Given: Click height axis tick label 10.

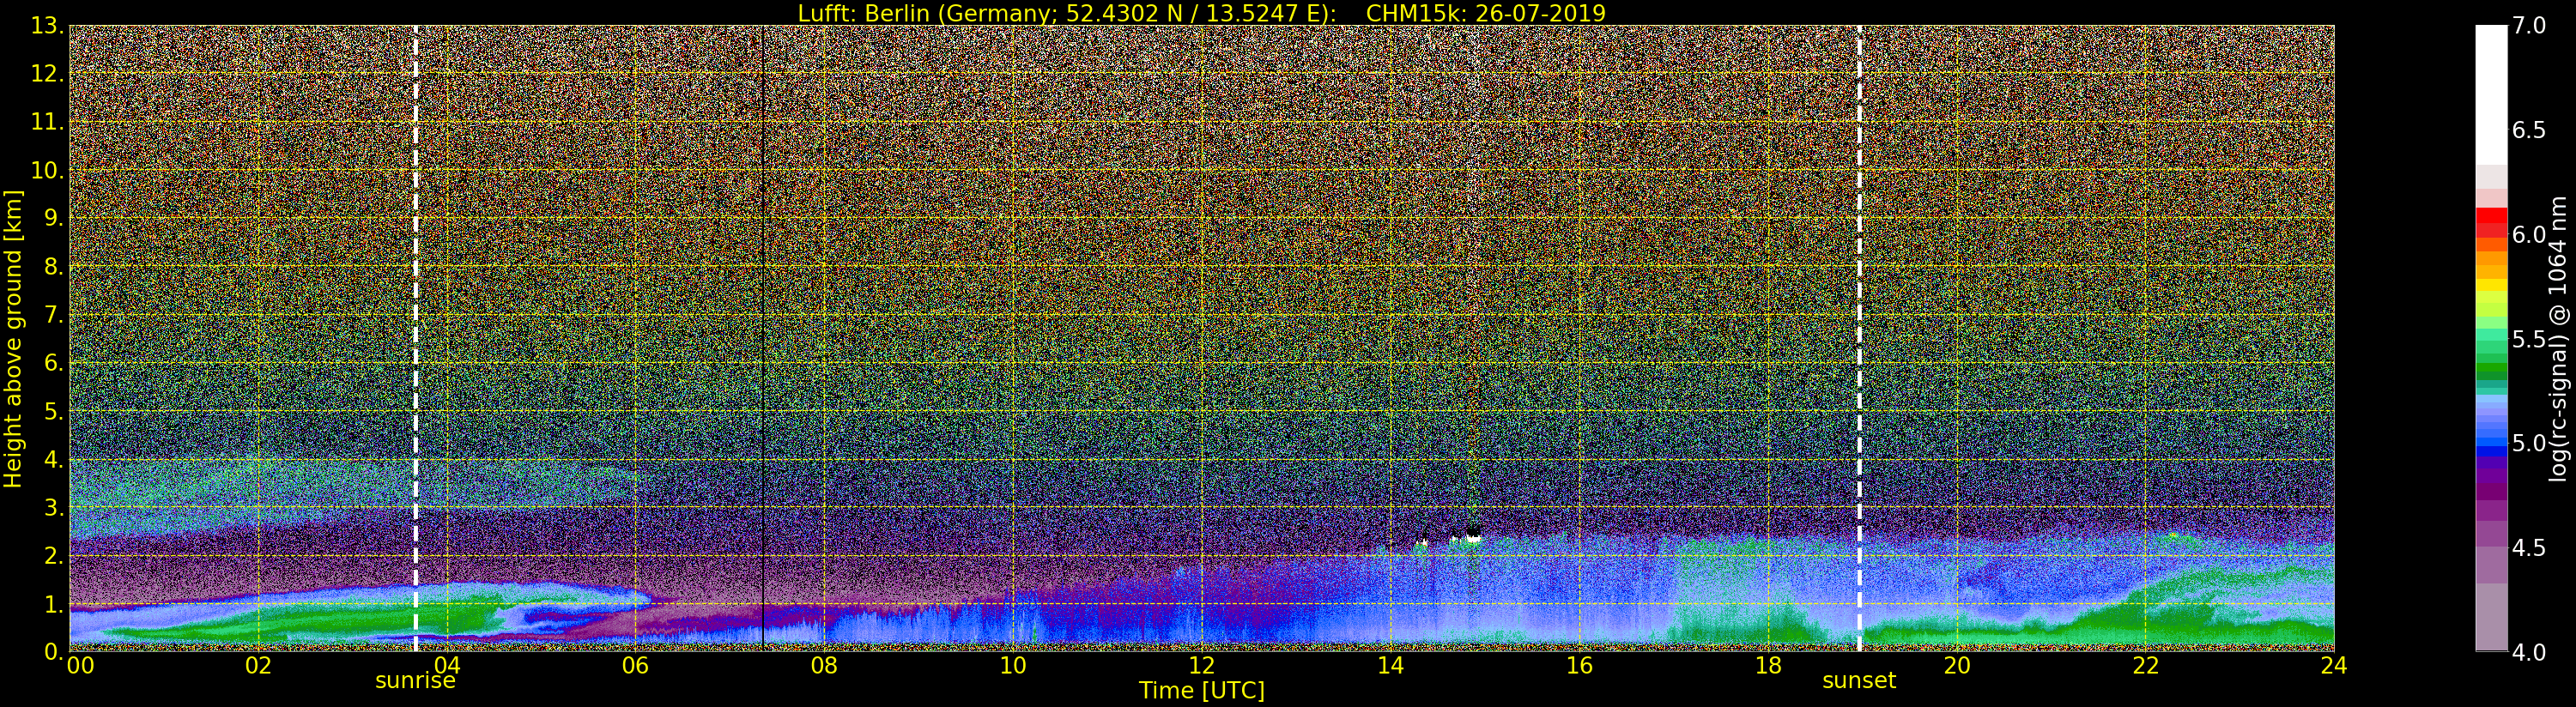Looking at the screenshot, I should pyautogui.click(x=47, y=170).
